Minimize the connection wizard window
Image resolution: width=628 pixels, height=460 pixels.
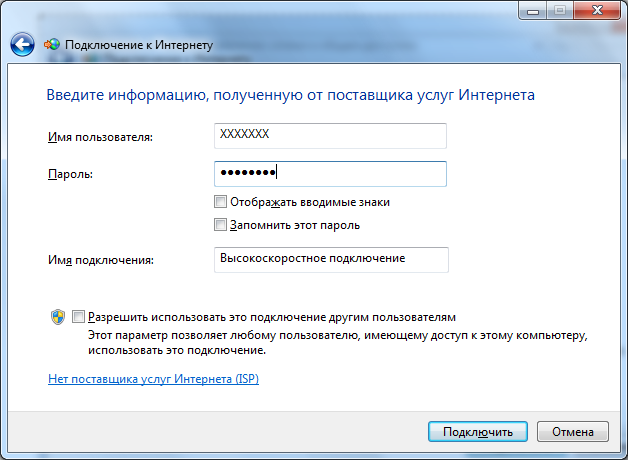[x=532, y=10]
